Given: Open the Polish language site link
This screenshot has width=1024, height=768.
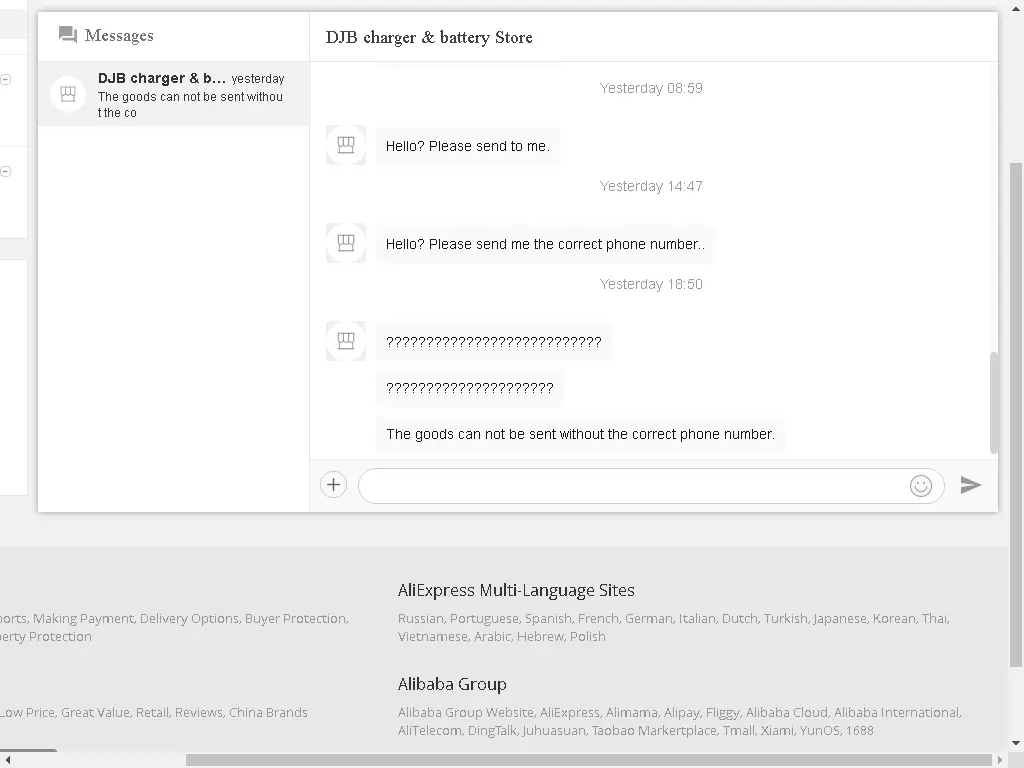Looking at the screenshot, I should tap(588, 637).
